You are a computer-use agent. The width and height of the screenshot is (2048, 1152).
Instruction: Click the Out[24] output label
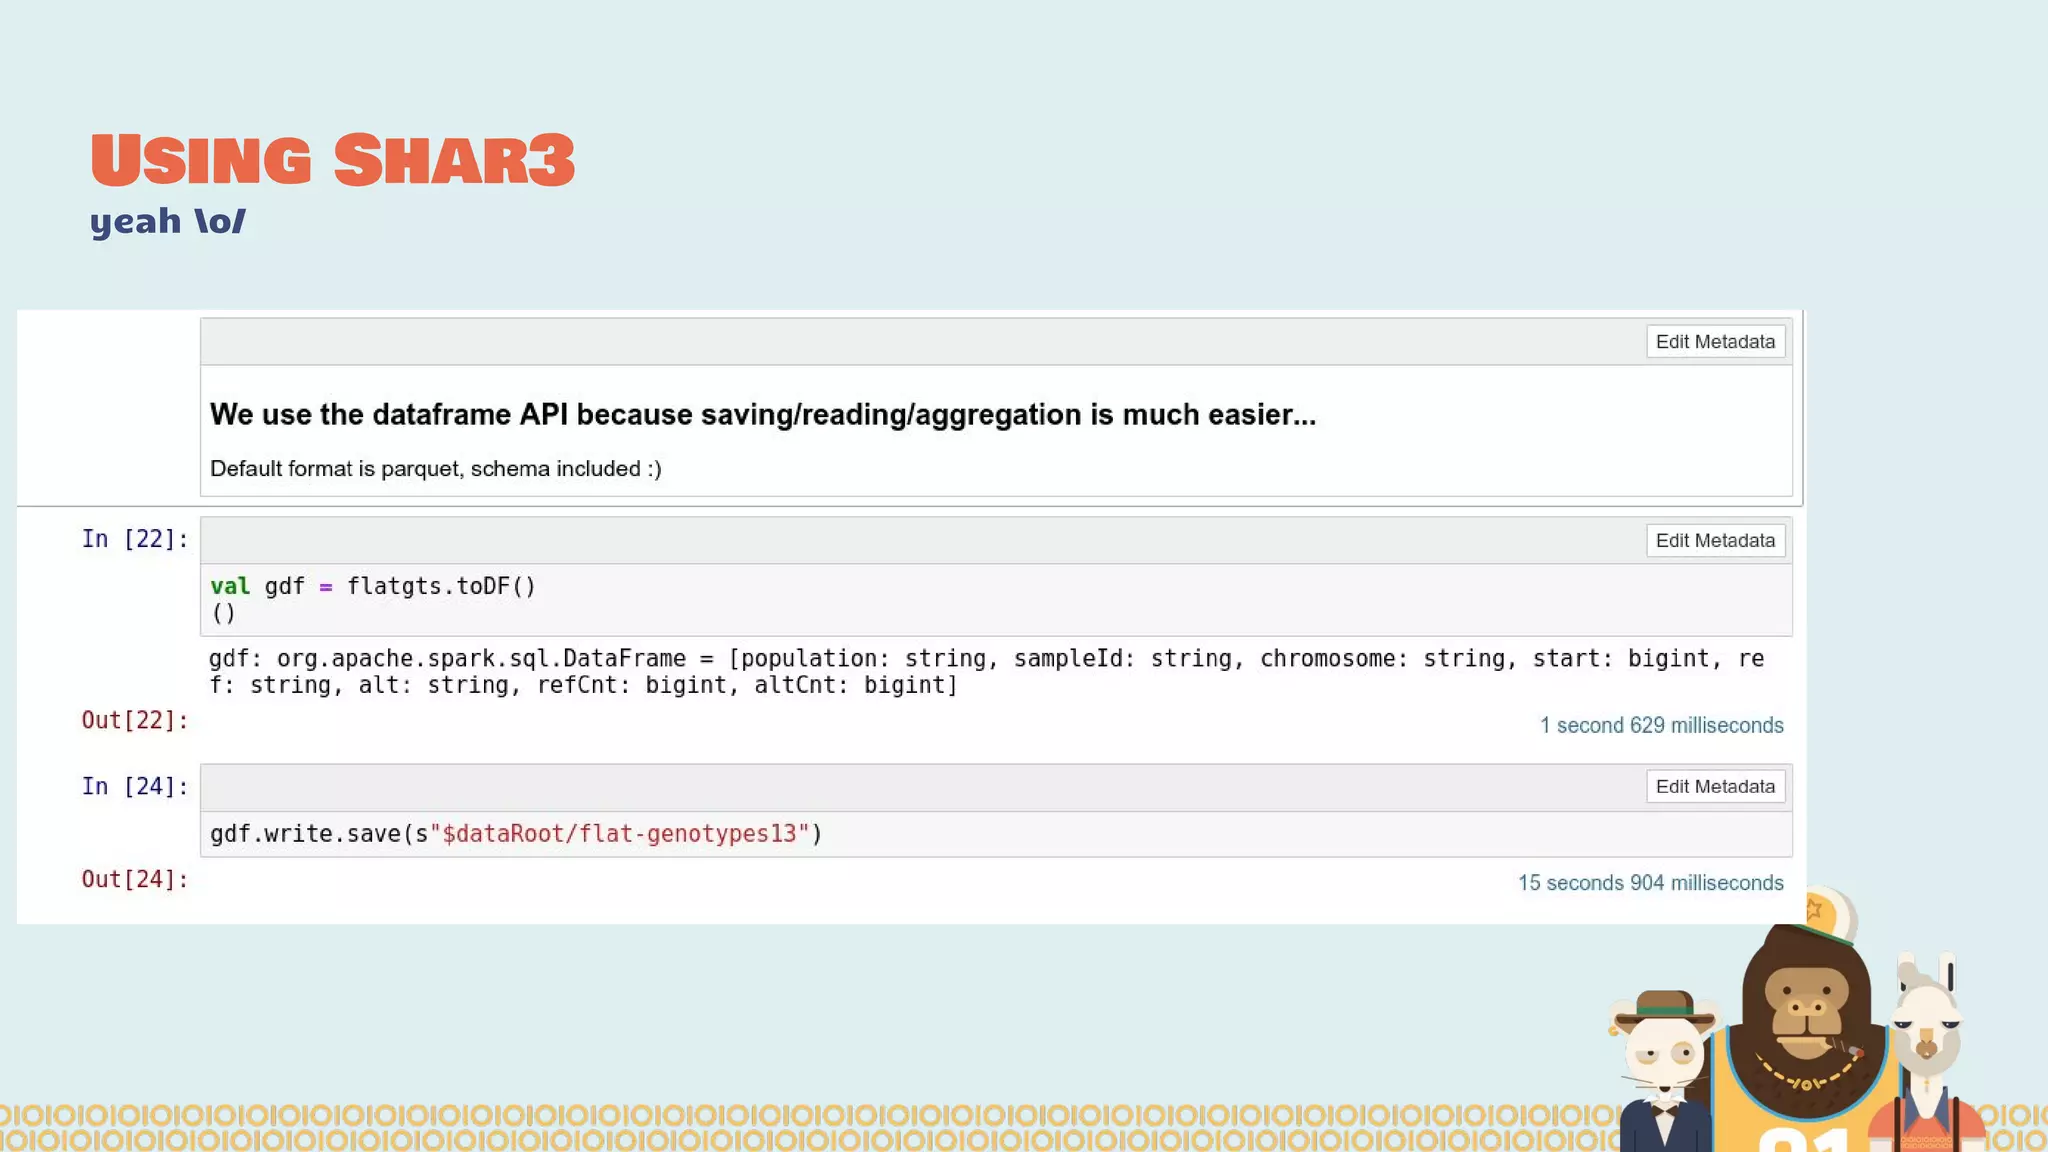(x=135, y=879)
